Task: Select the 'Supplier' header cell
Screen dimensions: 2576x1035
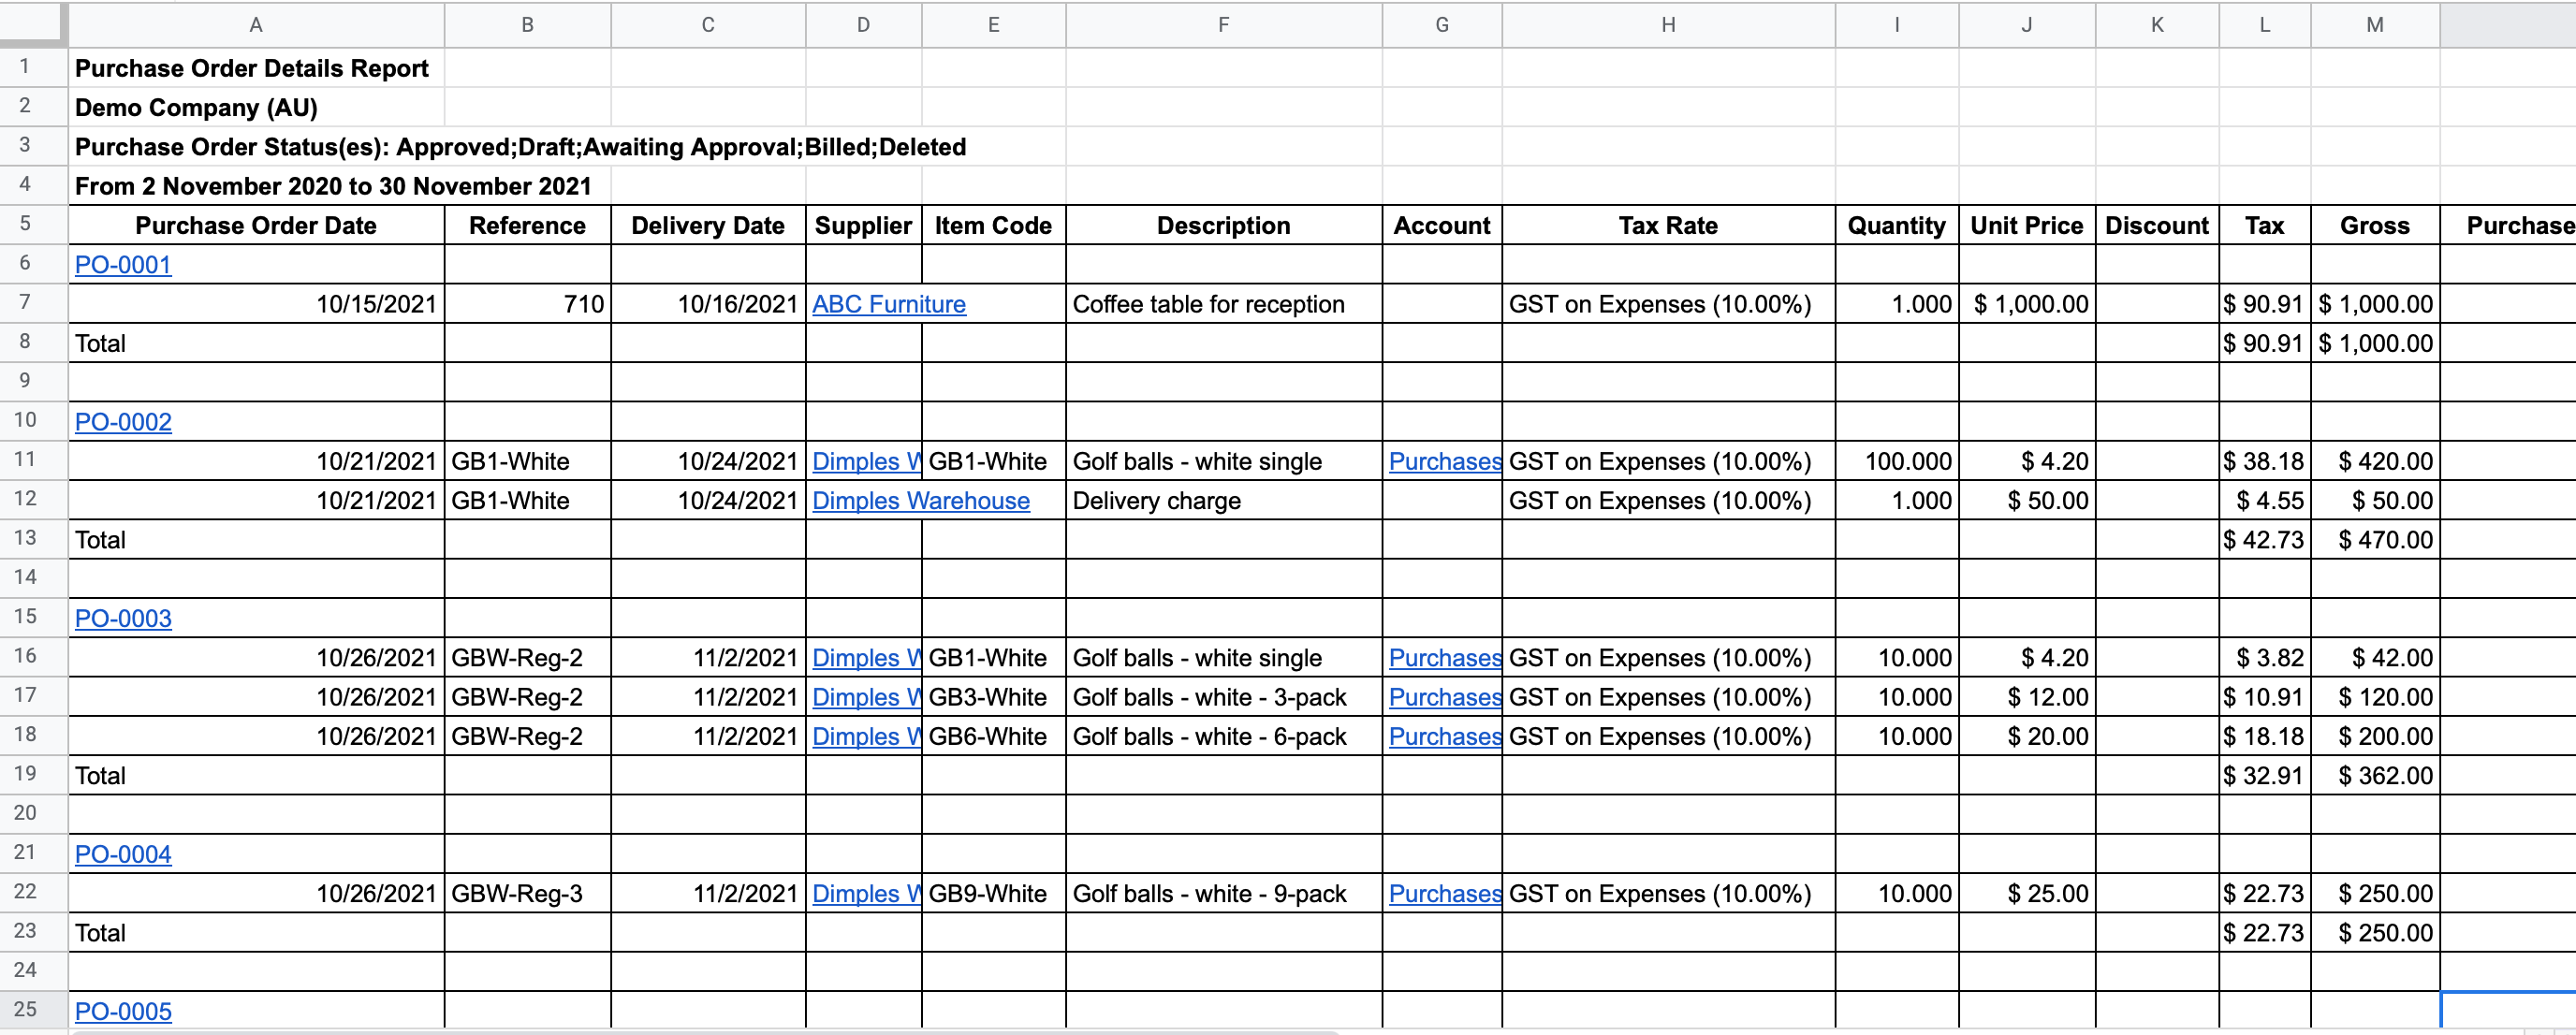Action: pos(863,226)
